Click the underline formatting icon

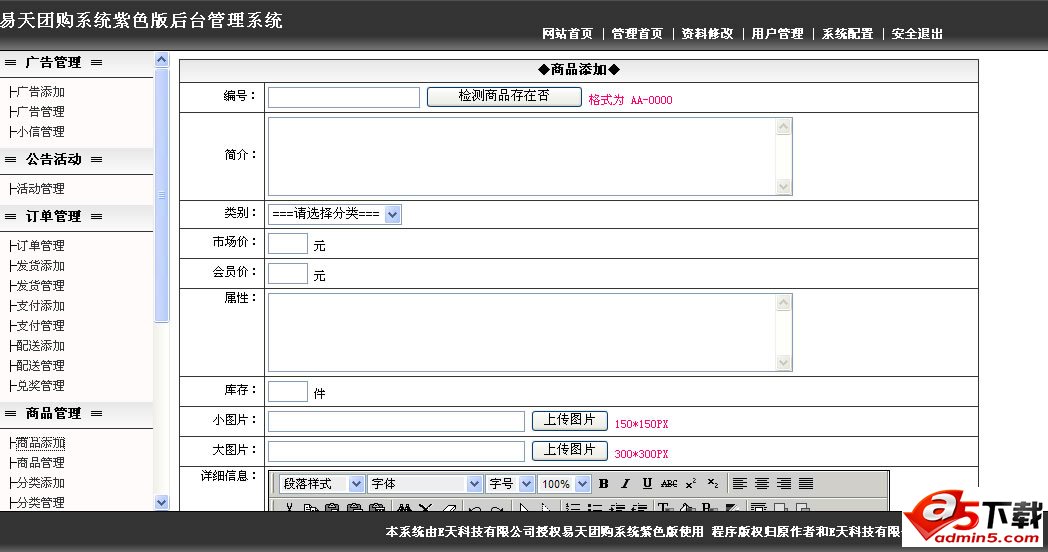pyautogui.click(x=647, y=484)
